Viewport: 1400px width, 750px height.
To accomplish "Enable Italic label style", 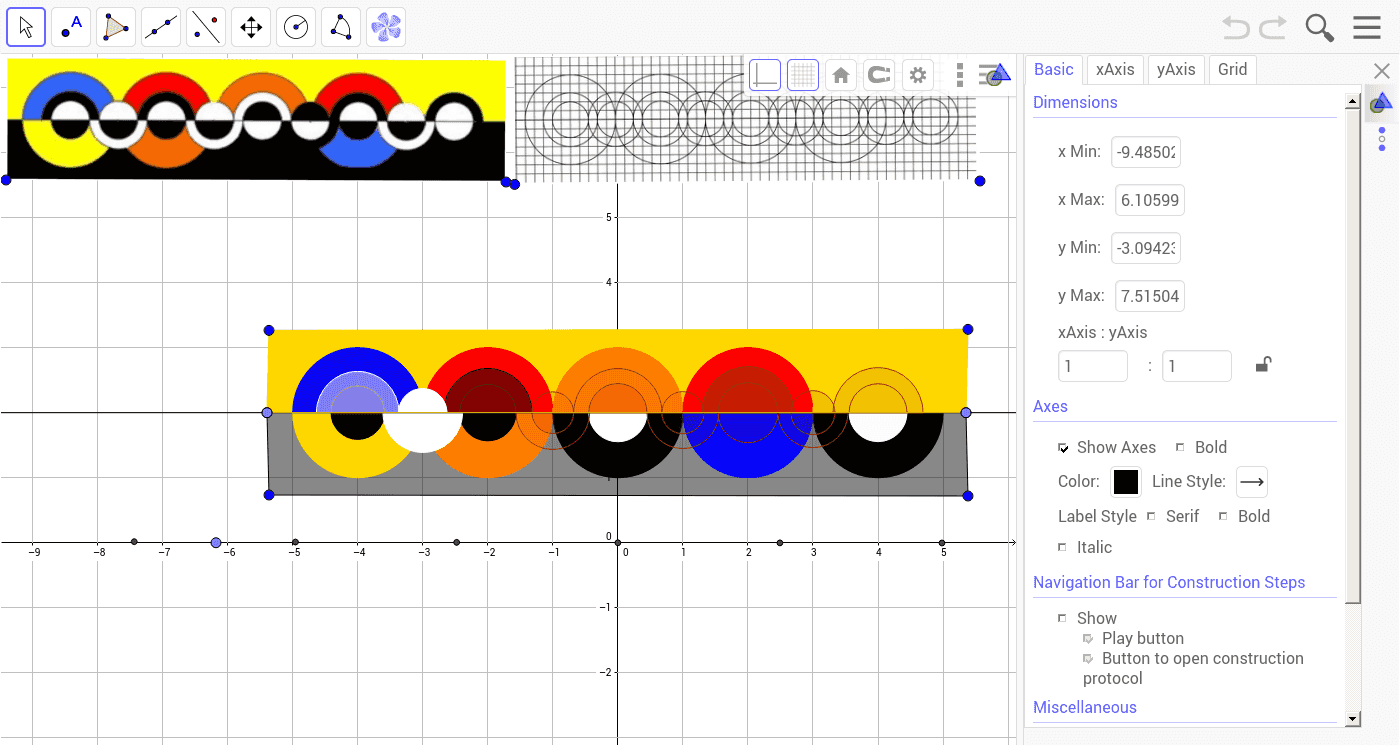I will pos(1062,547).
